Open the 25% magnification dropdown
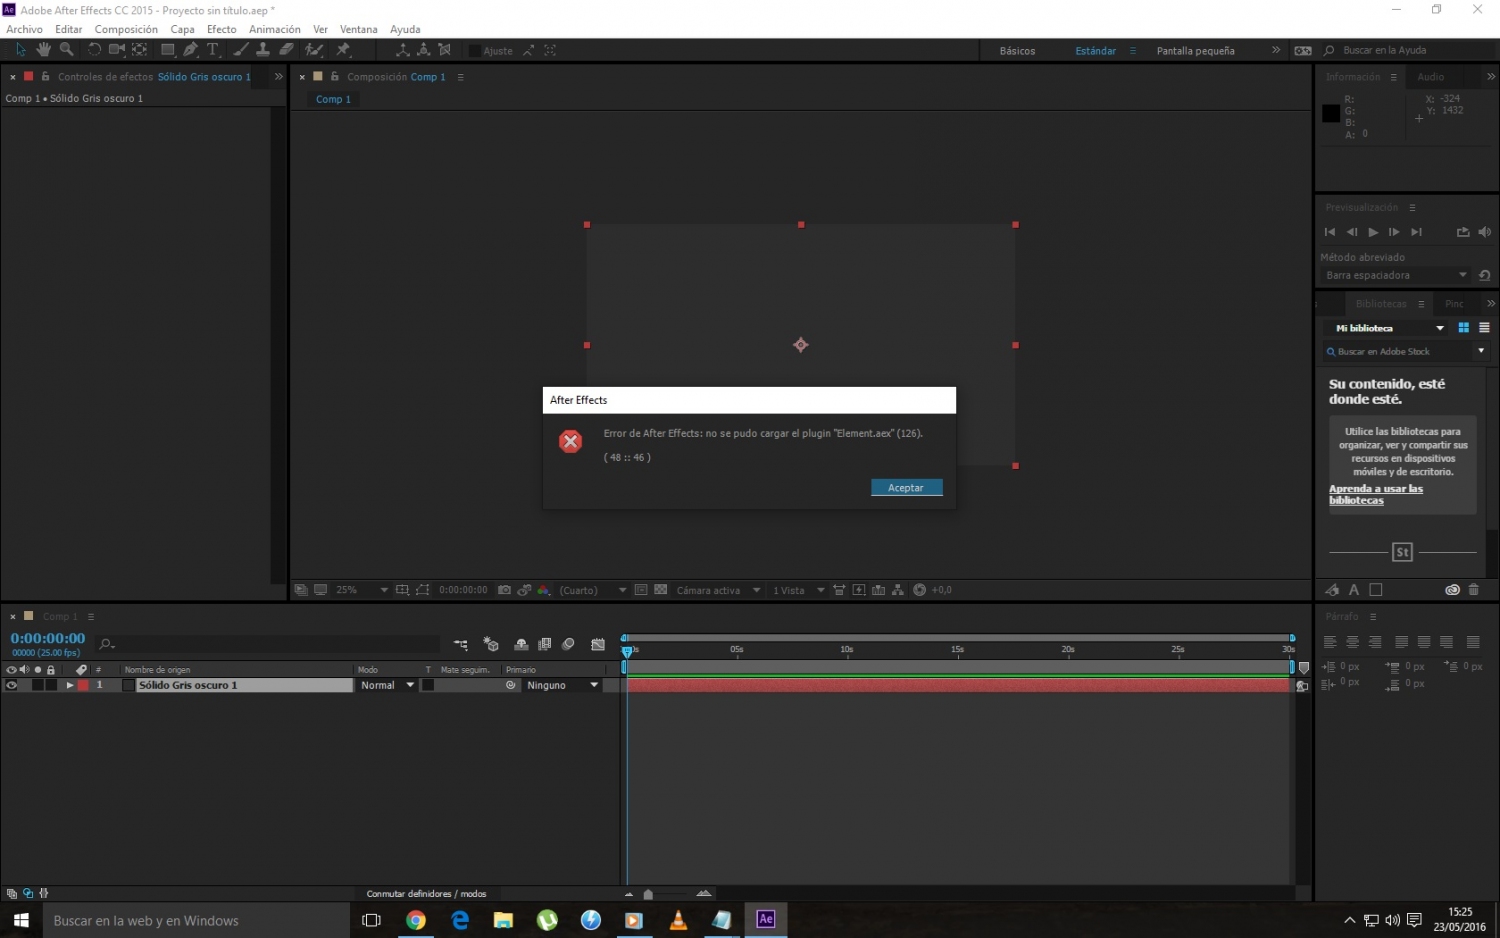Screen dimensions: 1500x938 click(362, 590)
